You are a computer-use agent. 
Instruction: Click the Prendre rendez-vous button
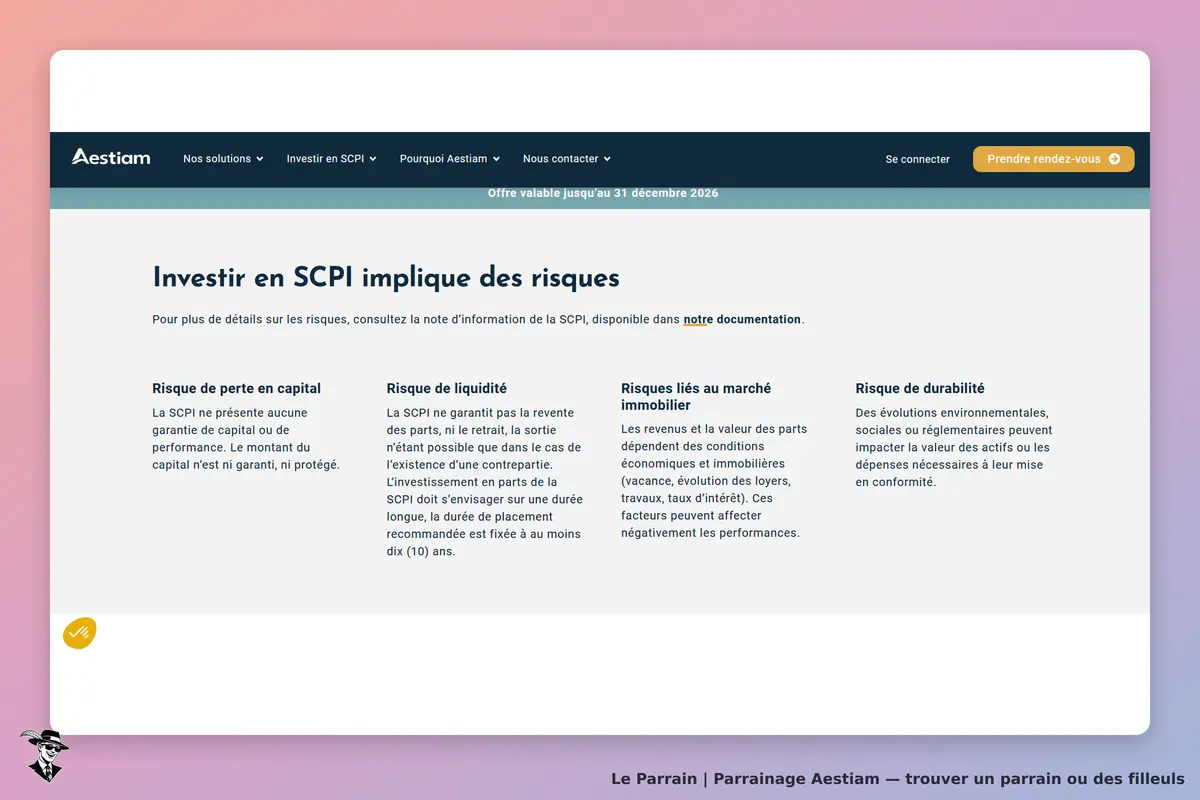(1054, 159)
